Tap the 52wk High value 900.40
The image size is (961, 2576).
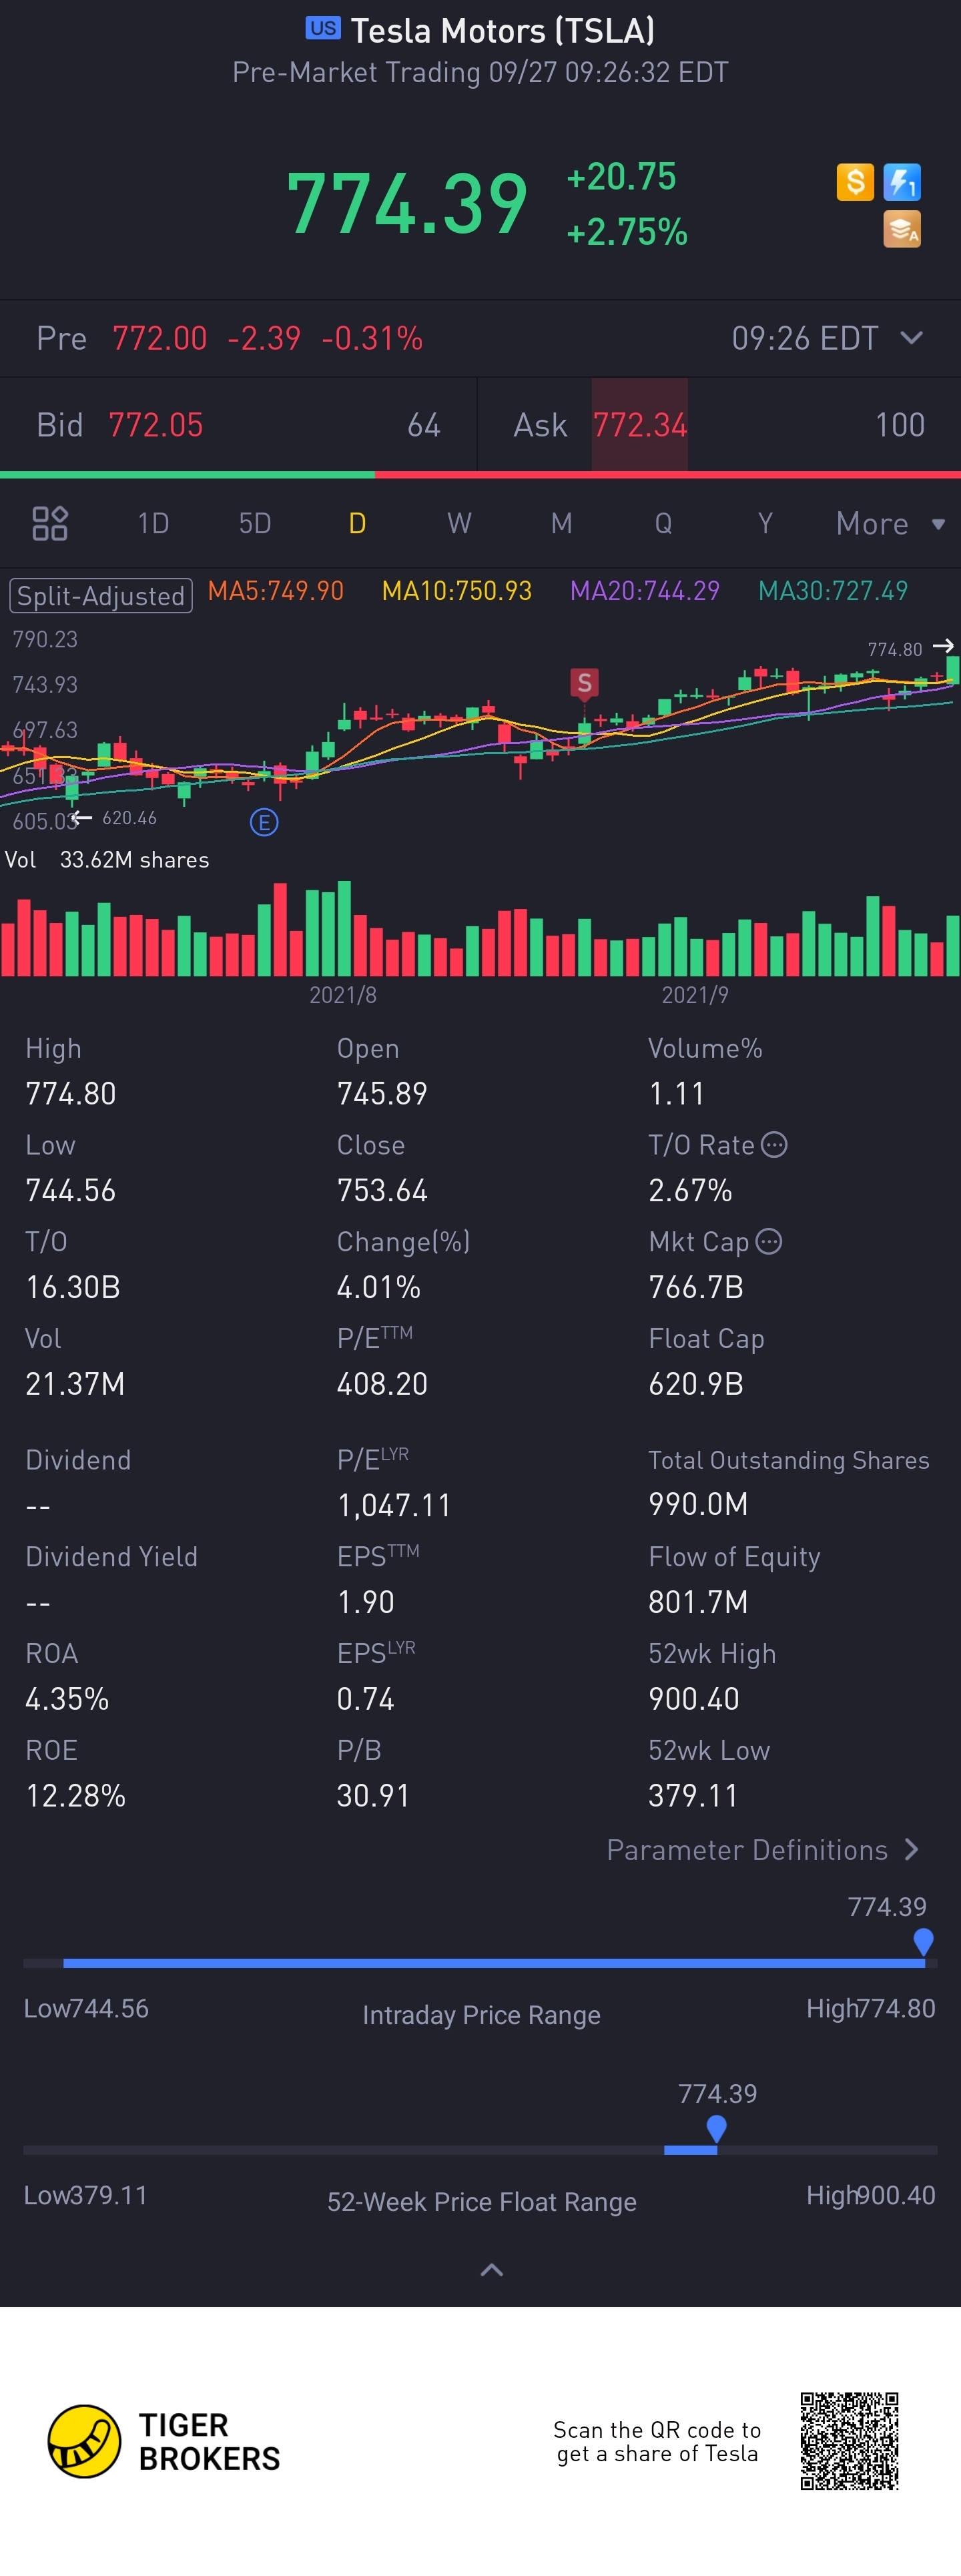[694, 1699]
